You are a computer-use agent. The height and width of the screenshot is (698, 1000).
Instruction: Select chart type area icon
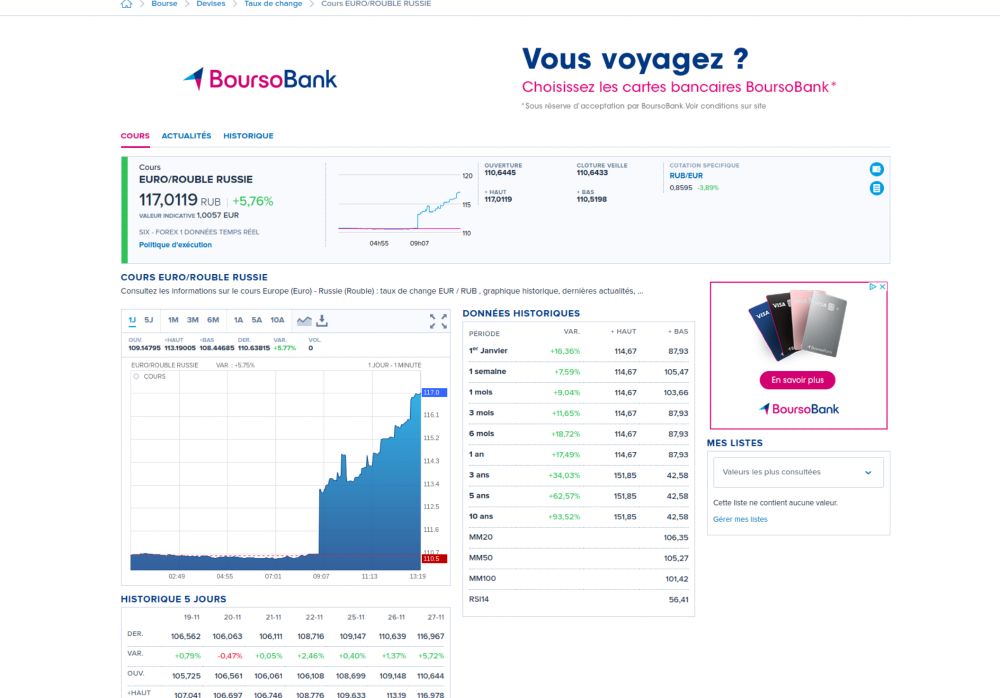point(304,320)
